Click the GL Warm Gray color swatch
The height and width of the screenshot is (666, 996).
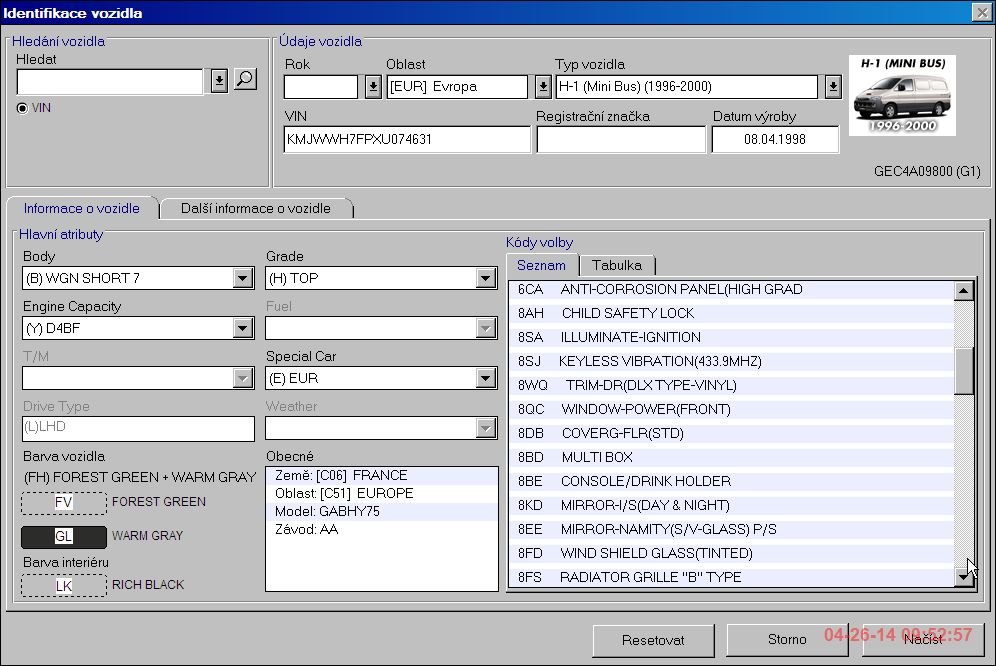click(64, 536)
